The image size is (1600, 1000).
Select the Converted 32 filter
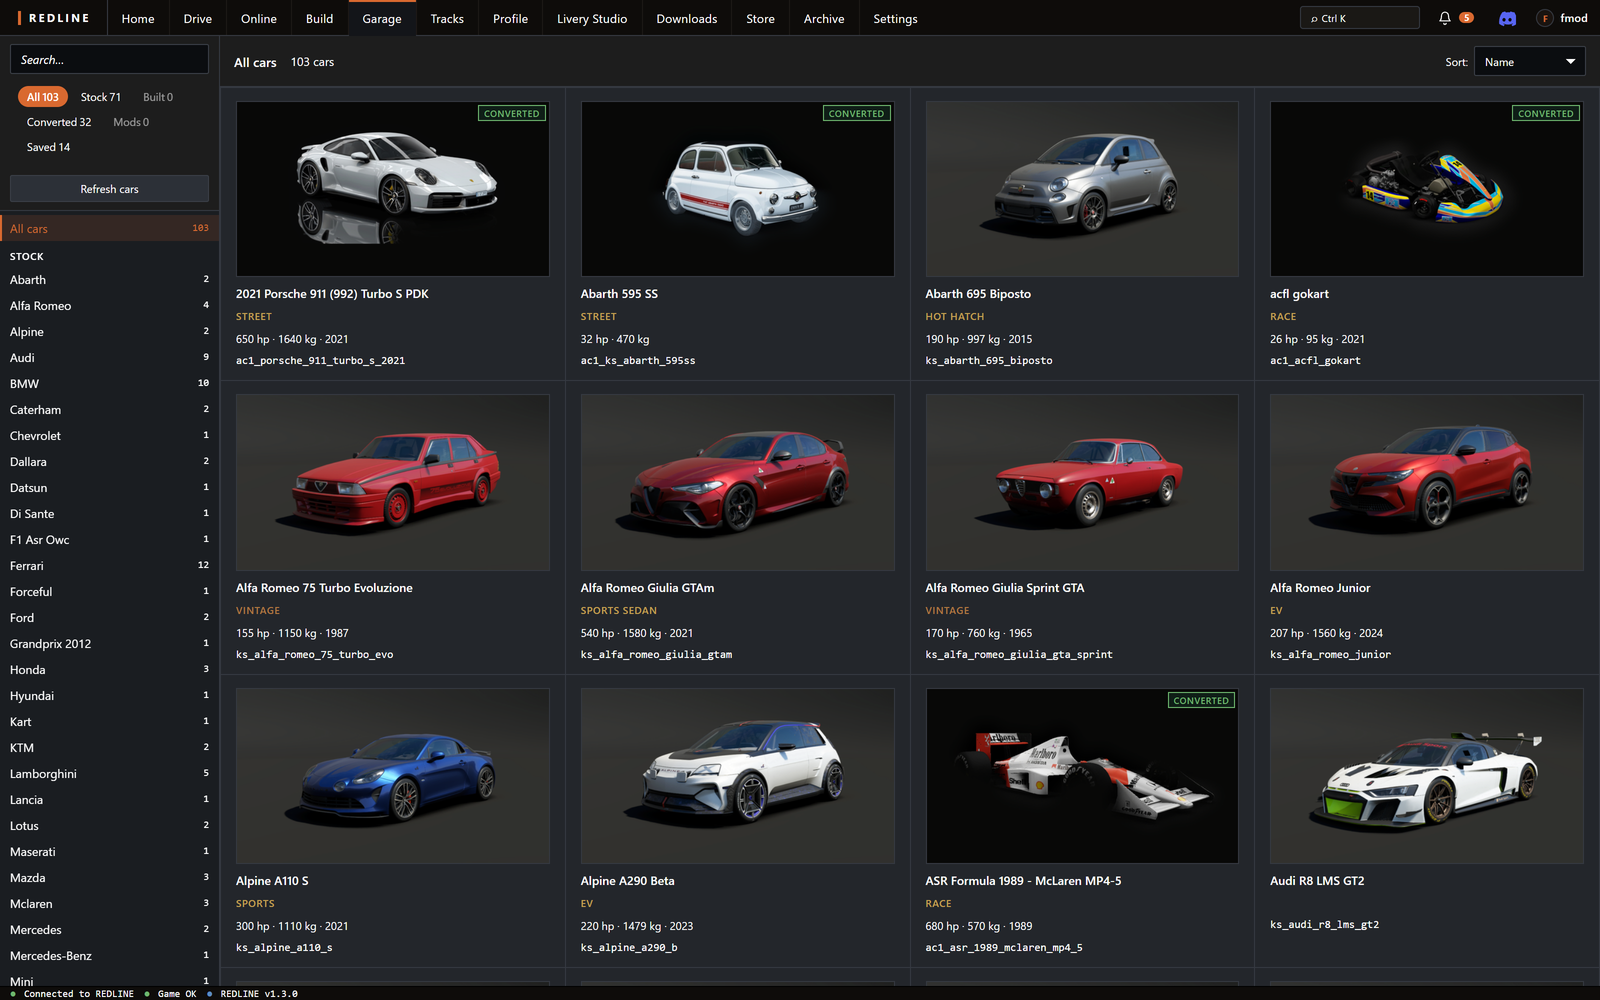coord(59,122)
